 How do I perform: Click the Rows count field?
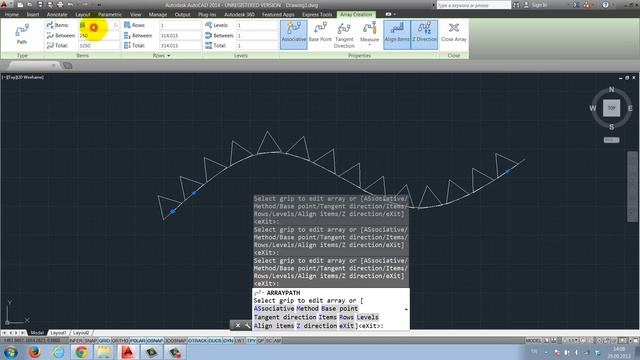tap(180, 25)
